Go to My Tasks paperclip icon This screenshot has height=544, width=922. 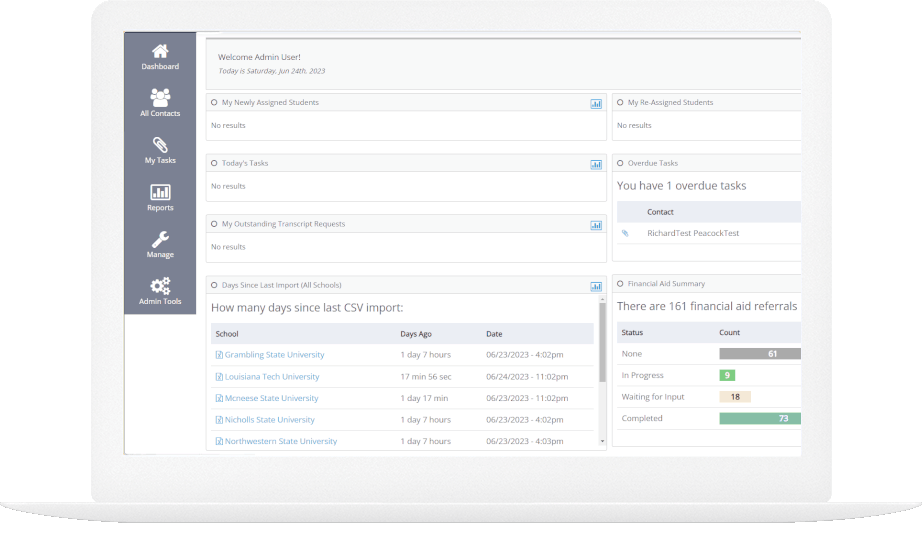click(x=160, y=146)
